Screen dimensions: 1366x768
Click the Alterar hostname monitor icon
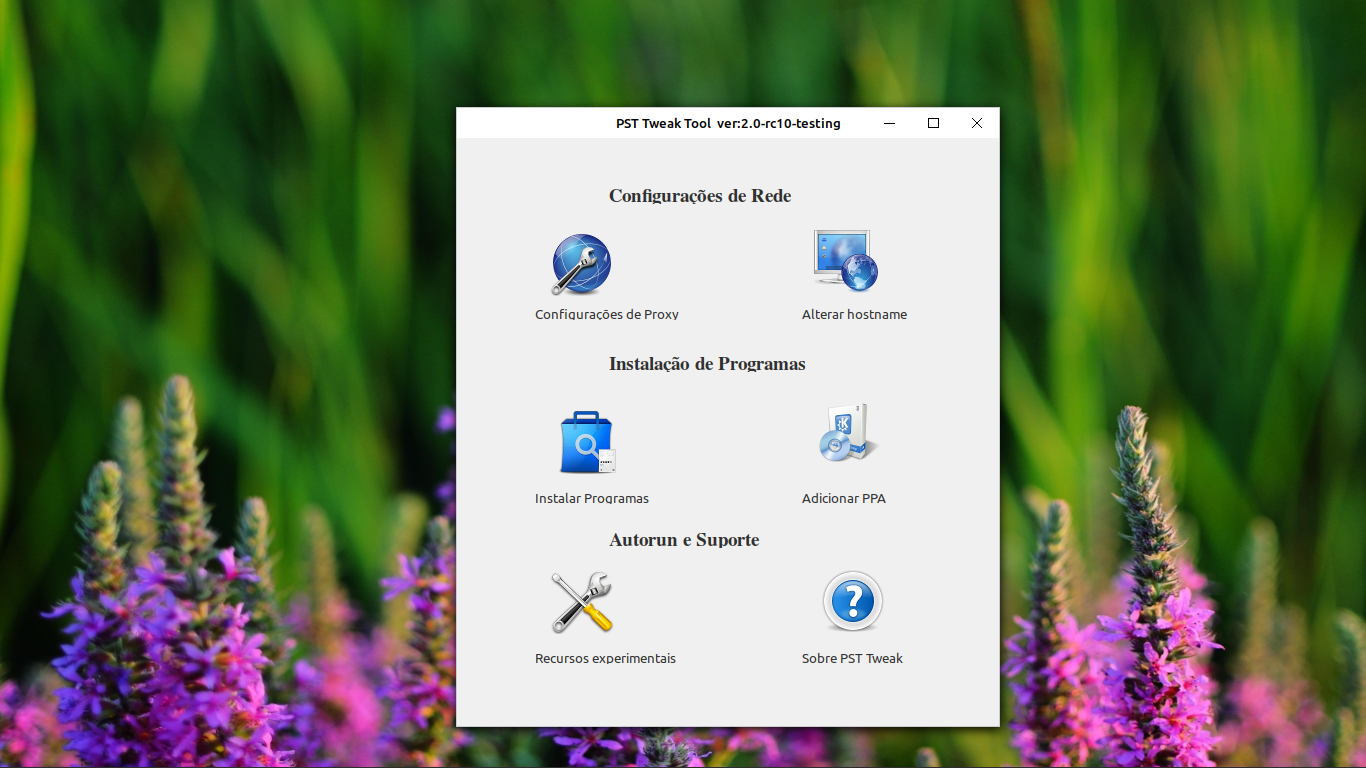[x=845, y=260]
